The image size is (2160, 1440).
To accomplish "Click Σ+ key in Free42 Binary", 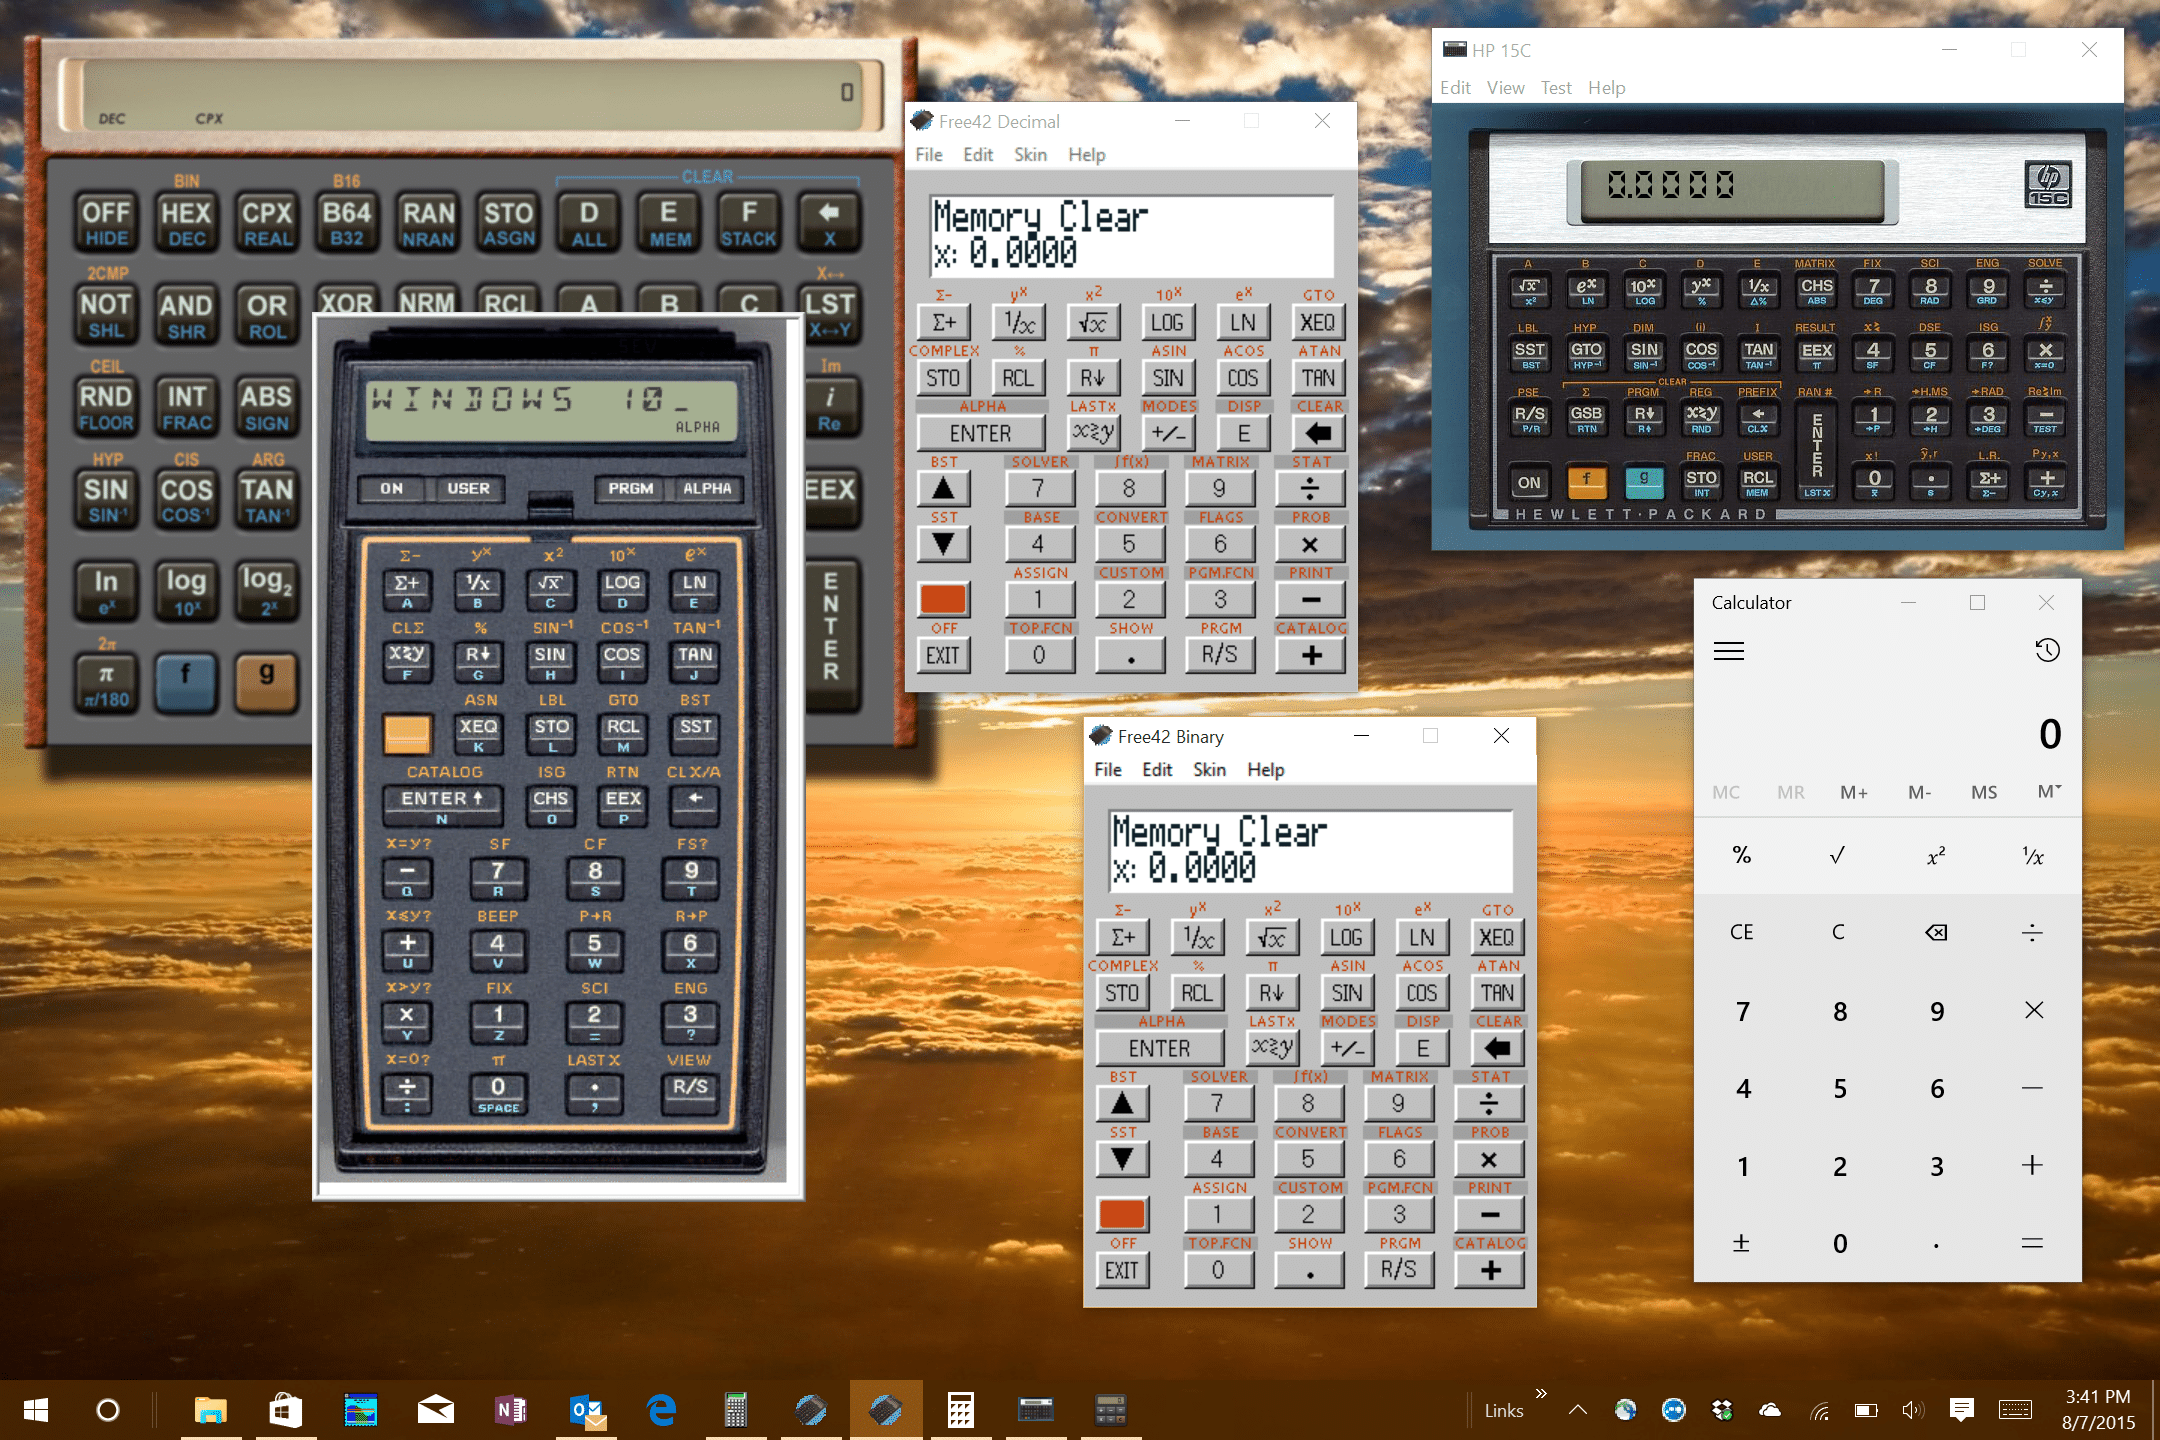I will pos(1123,937).
